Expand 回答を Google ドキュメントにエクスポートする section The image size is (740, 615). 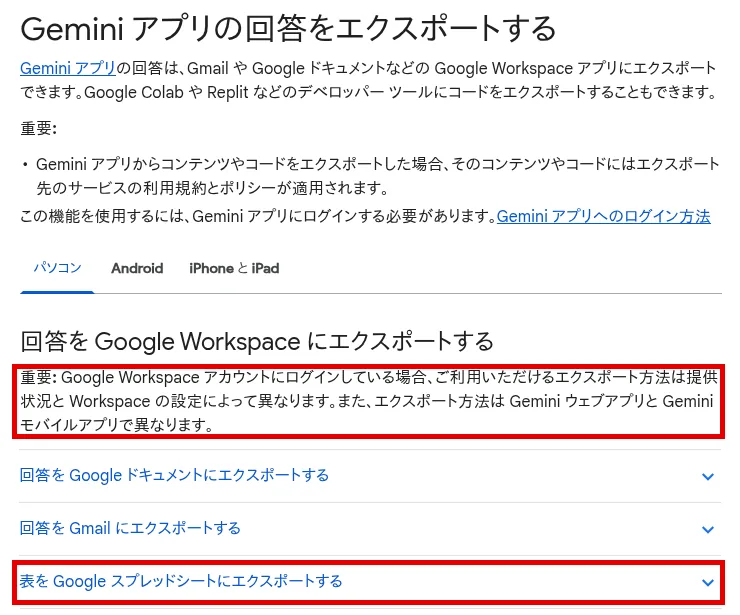(370, 475)
